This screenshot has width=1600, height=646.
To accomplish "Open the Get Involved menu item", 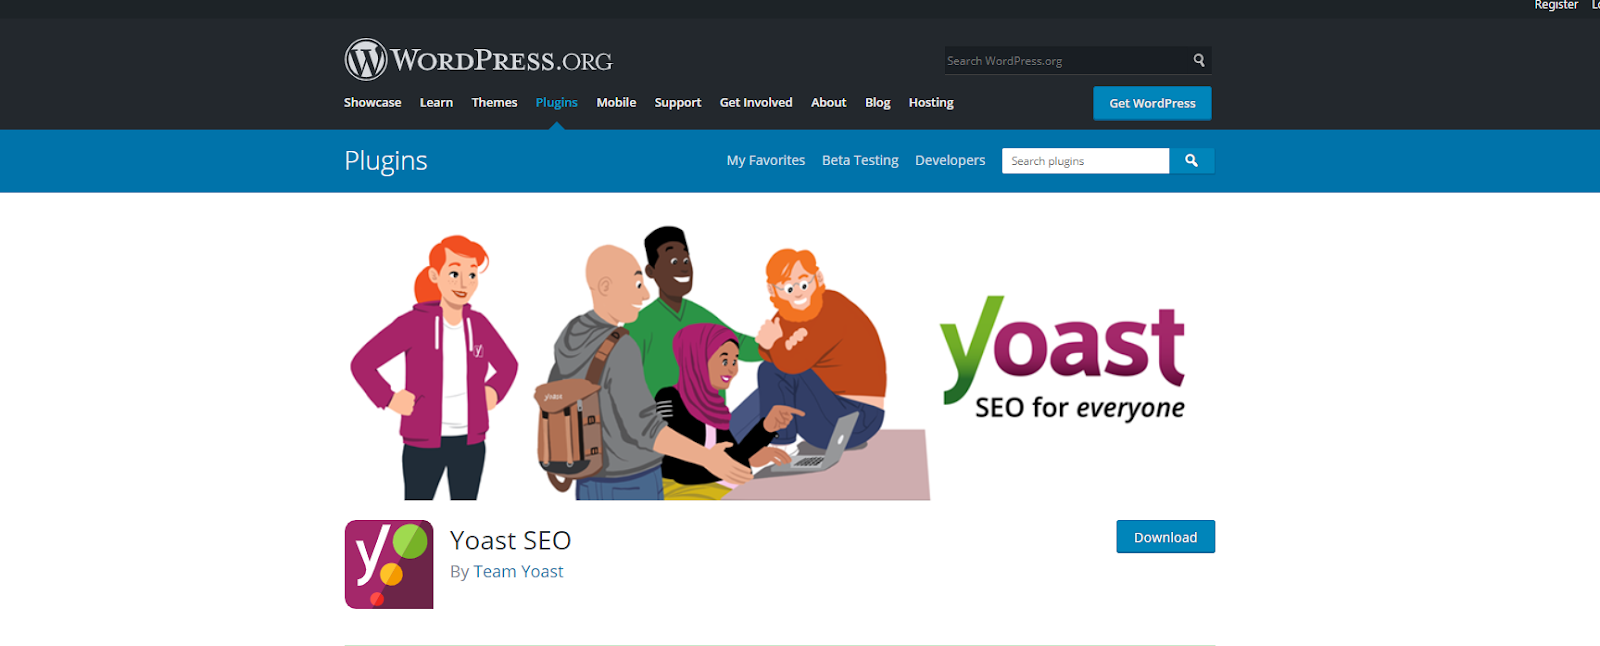I will point(756,103).
